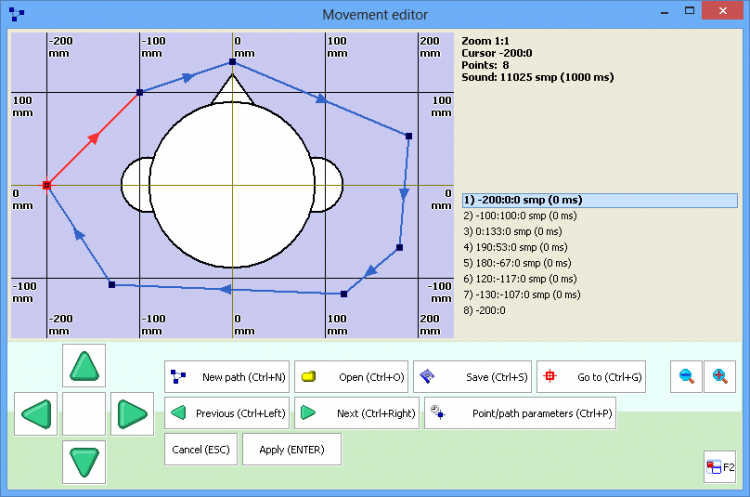750x497 pixels.
Task: Zoom in with the plus magnifier
Action: pos(720,376)
